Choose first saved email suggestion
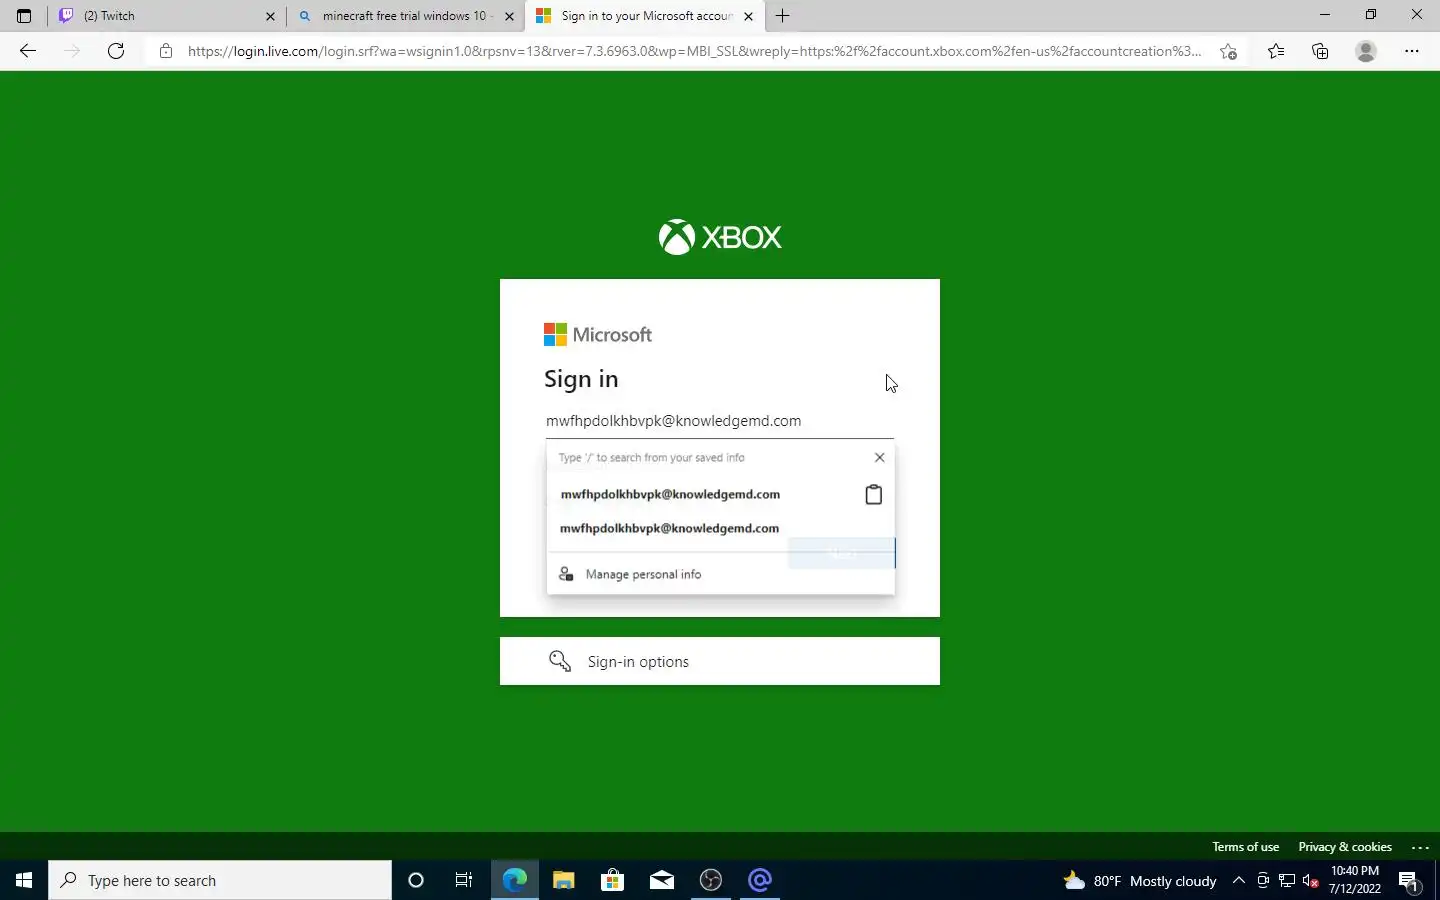This screenshot has width=1440, height=900. tap(670, 494)
